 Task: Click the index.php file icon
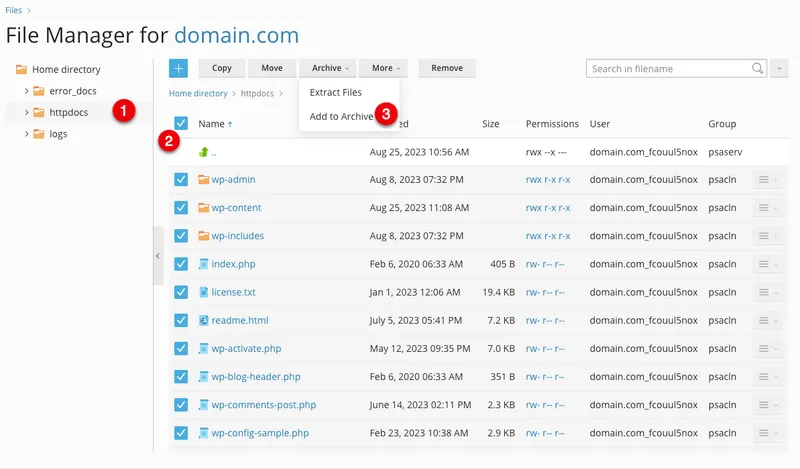[x=203, y=265]
